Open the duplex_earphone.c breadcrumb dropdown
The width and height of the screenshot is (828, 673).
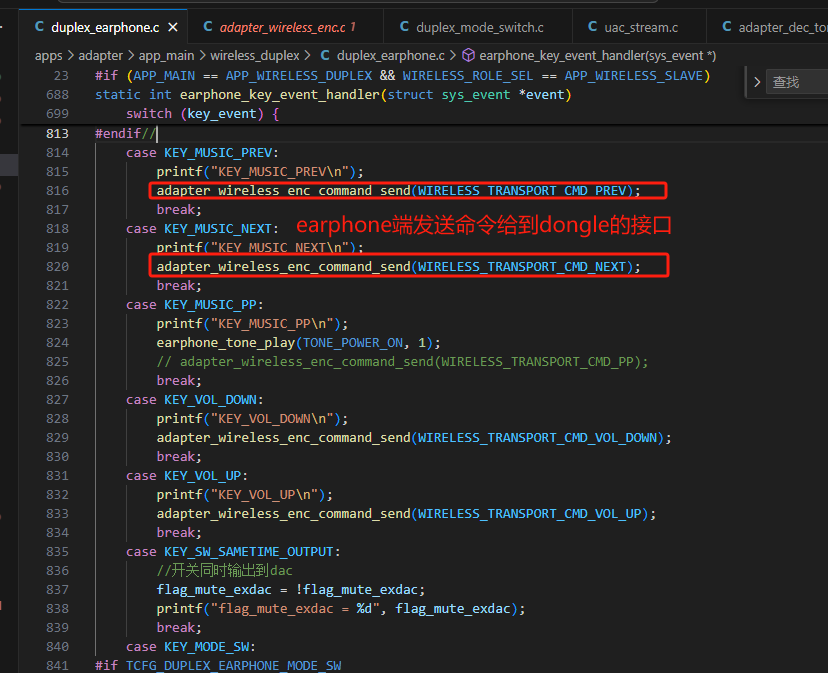click(391, 55)
